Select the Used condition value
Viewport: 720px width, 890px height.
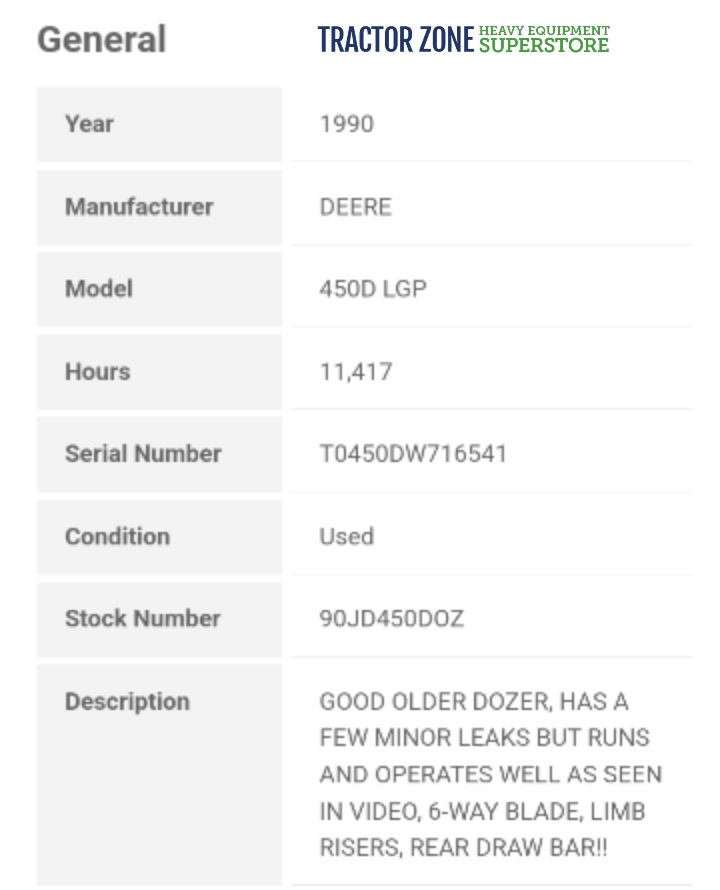pos(346,536)
